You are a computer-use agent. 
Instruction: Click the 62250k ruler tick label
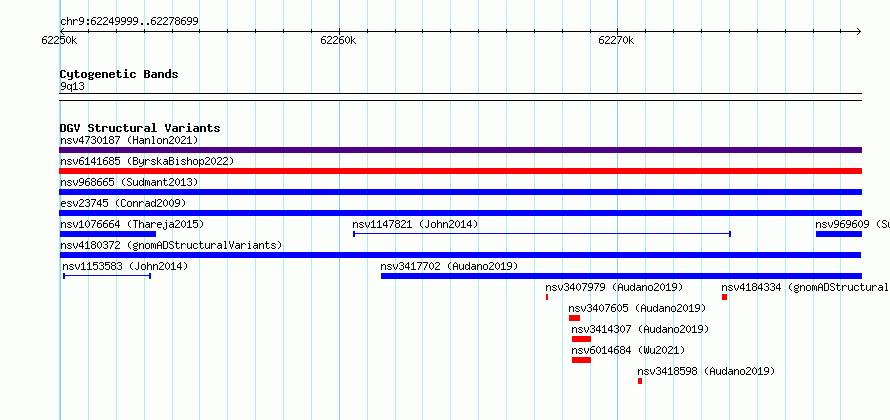coord(60,40)
